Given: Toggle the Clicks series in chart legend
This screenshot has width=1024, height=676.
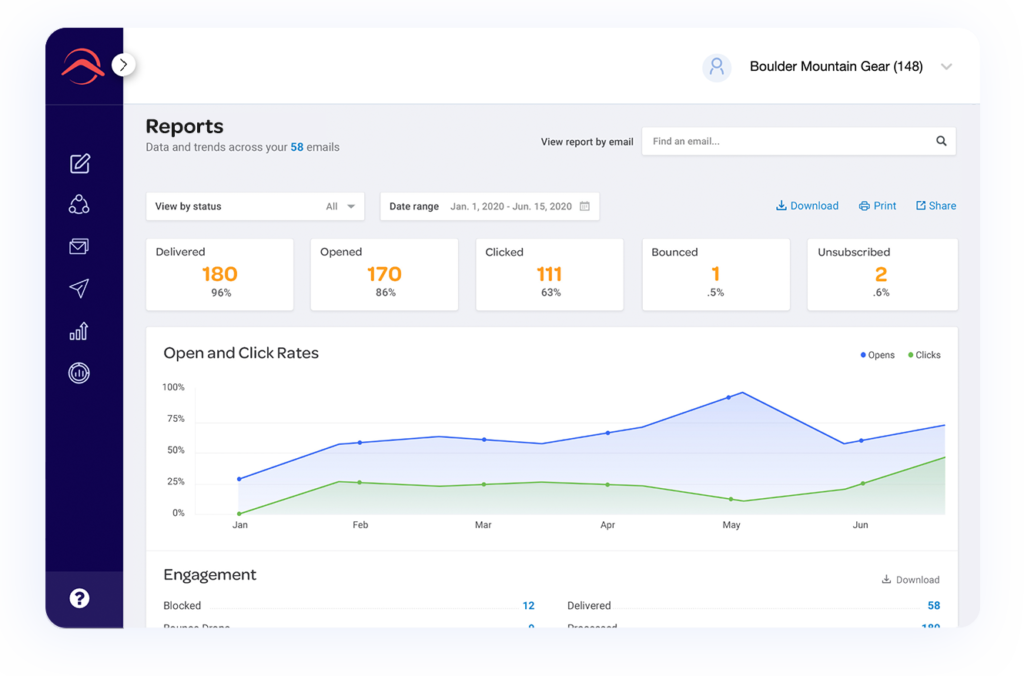Looking at the screenshot, I should tap(923, 355).
